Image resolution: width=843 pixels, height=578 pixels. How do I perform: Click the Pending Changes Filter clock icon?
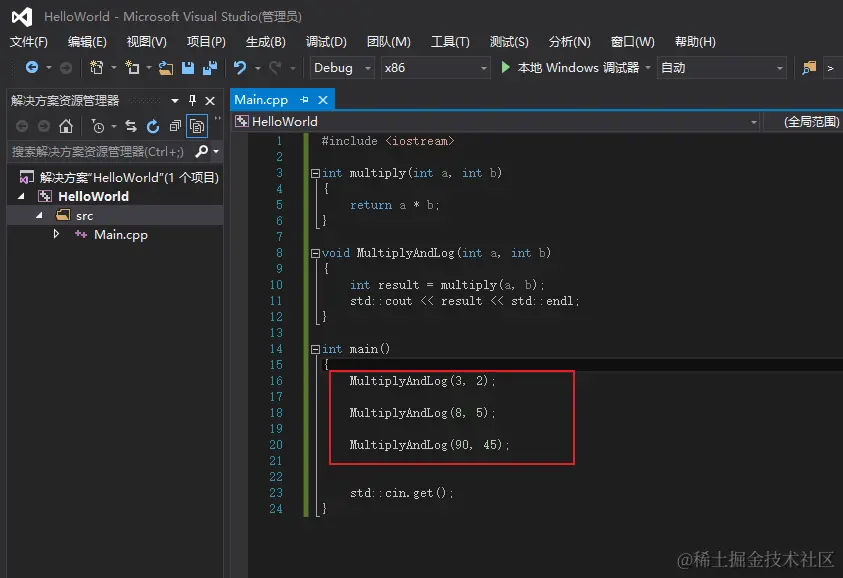98,126
